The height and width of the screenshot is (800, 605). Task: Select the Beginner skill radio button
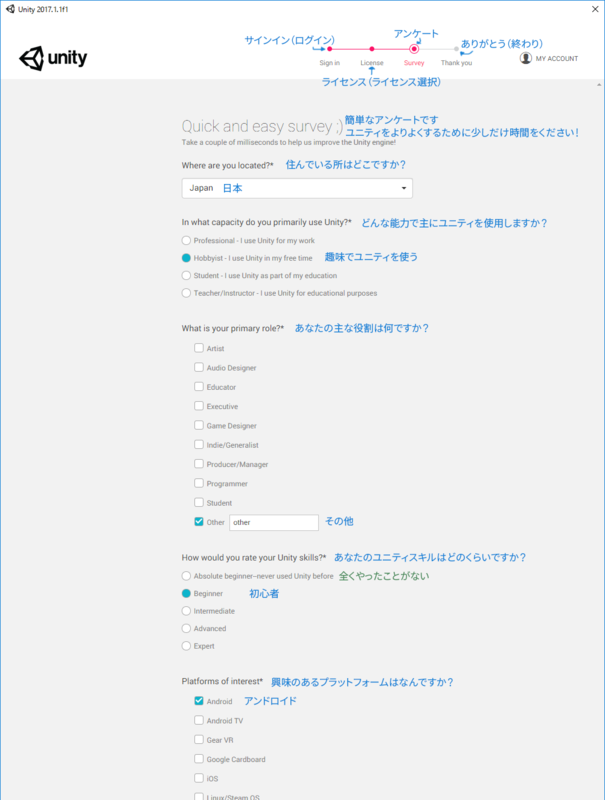[186, 593]
